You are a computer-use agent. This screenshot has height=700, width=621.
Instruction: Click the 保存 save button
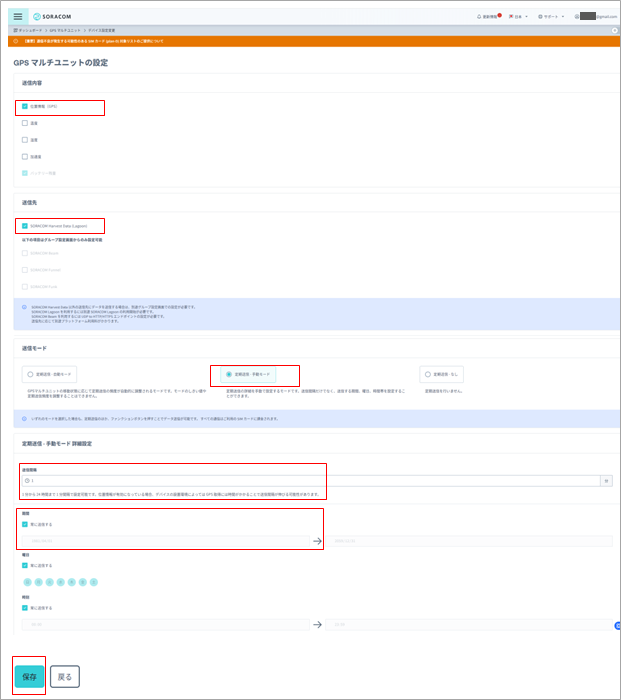(x=29, y=676)
